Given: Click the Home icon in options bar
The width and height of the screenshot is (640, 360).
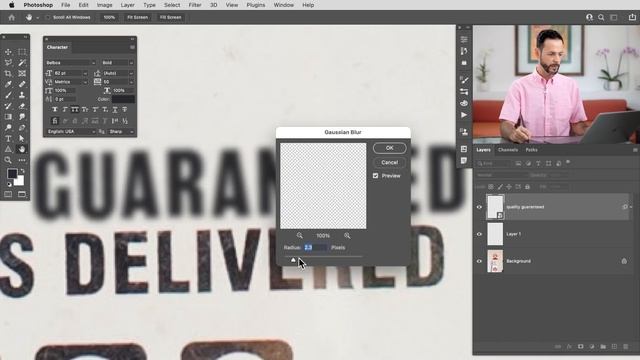Looking at the screenshot, I should tap(11, 18).
